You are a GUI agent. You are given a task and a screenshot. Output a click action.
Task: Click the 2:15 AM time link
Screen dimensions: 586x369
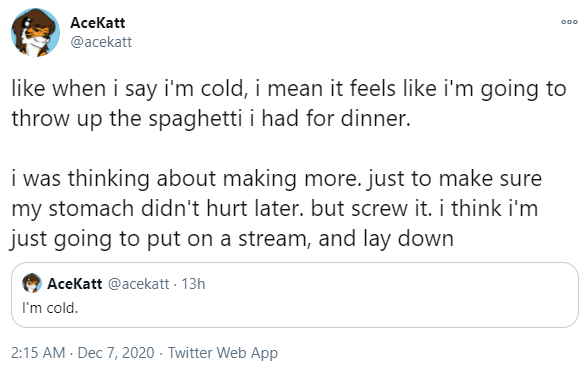38,353
